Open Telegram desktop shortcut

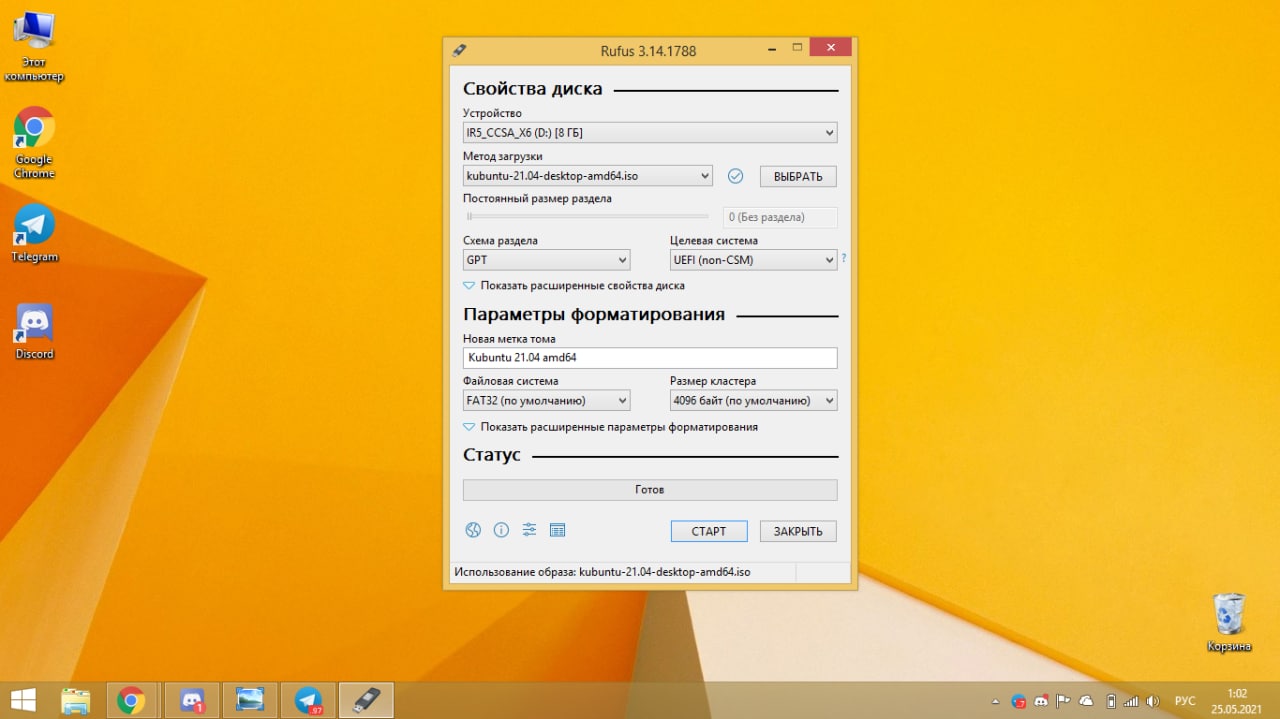pos(34,233)
